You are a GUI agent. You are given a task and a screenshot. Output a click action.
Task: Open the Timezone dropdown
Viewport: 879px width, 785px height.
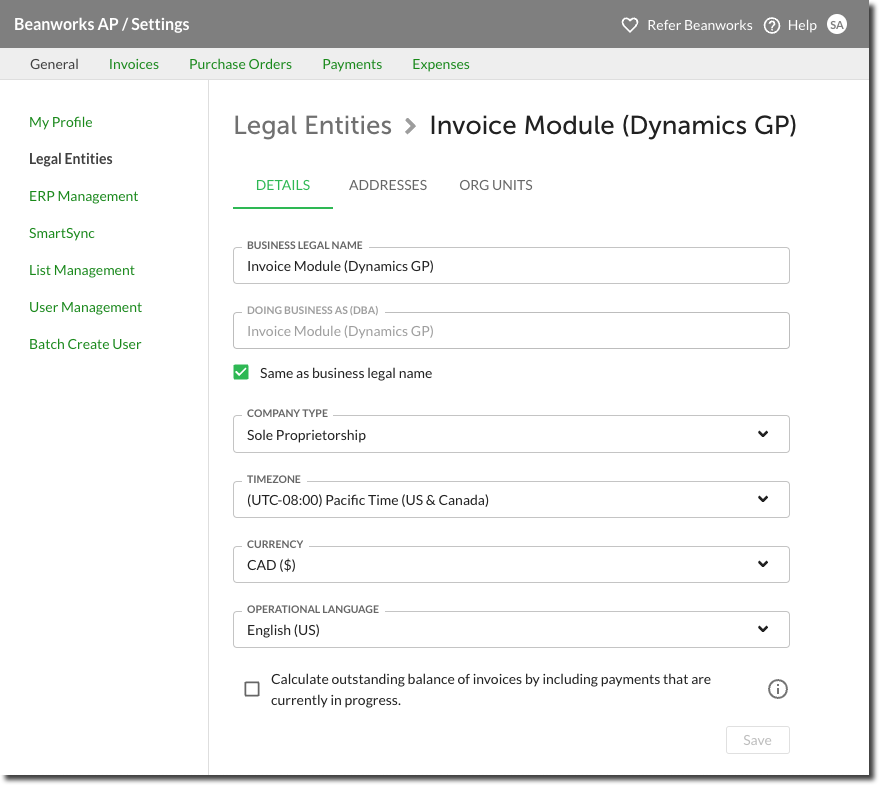511,499
